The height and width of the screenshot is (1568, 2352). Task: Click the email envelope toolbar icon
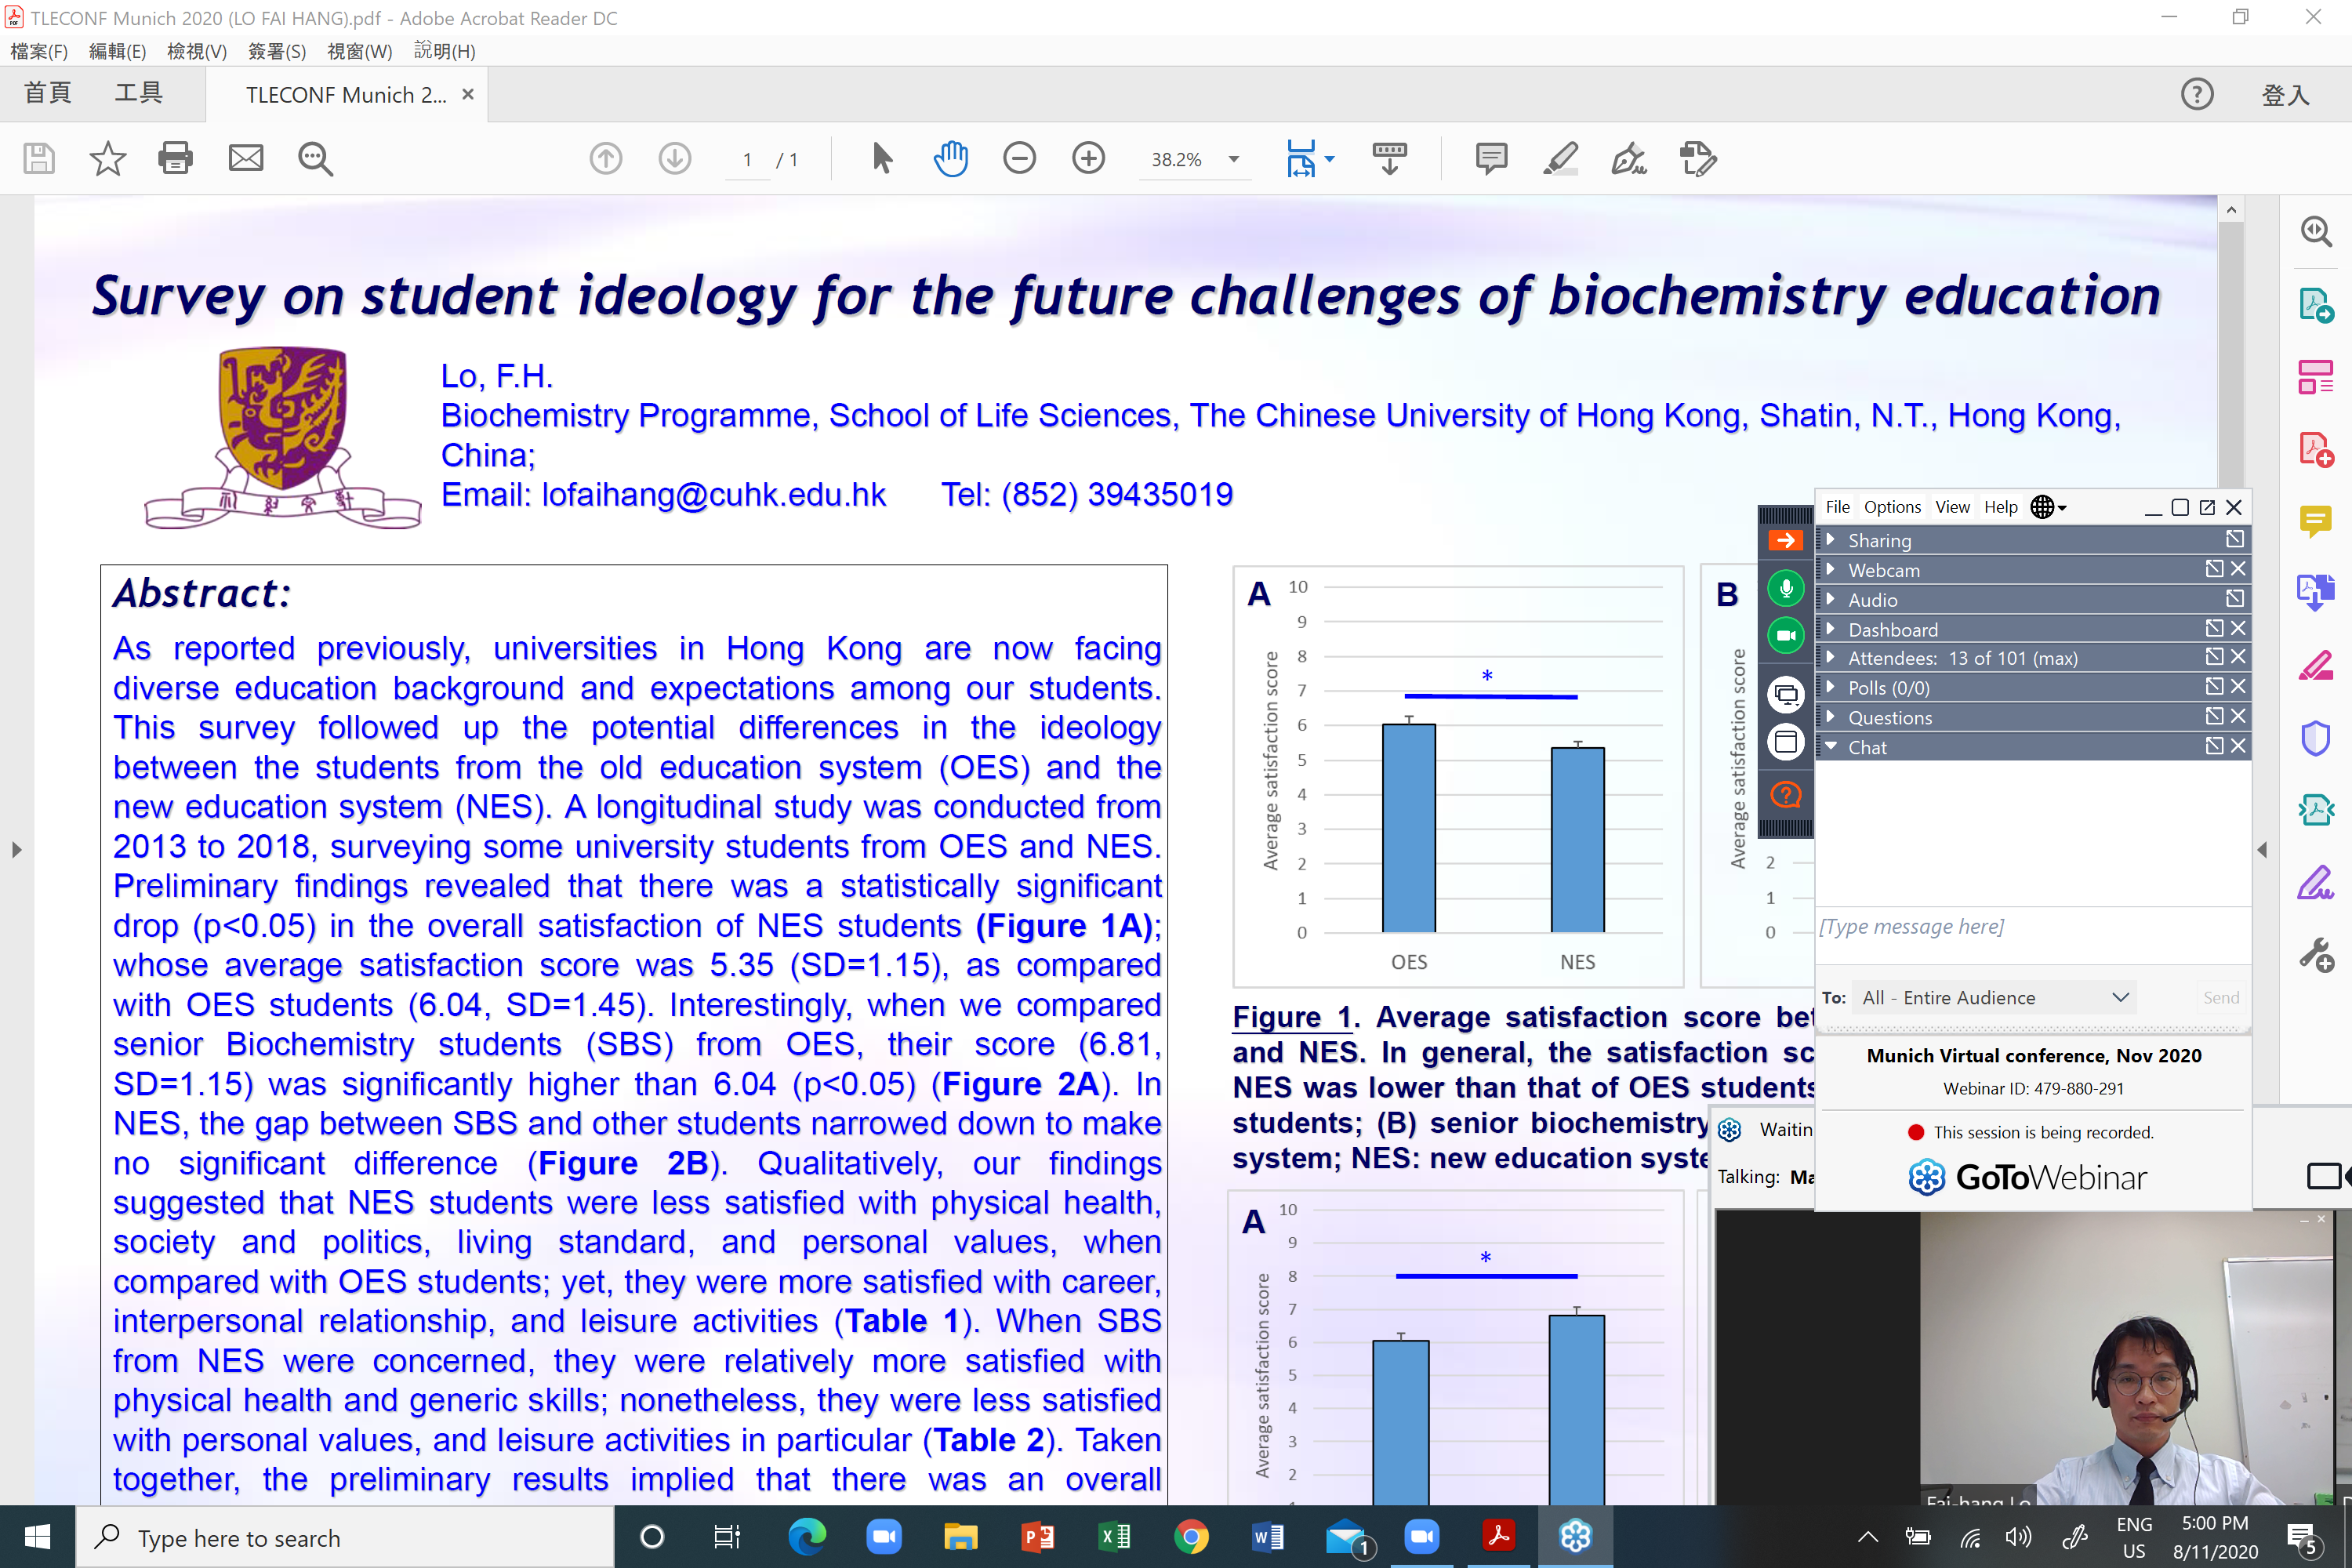[245, 158]
